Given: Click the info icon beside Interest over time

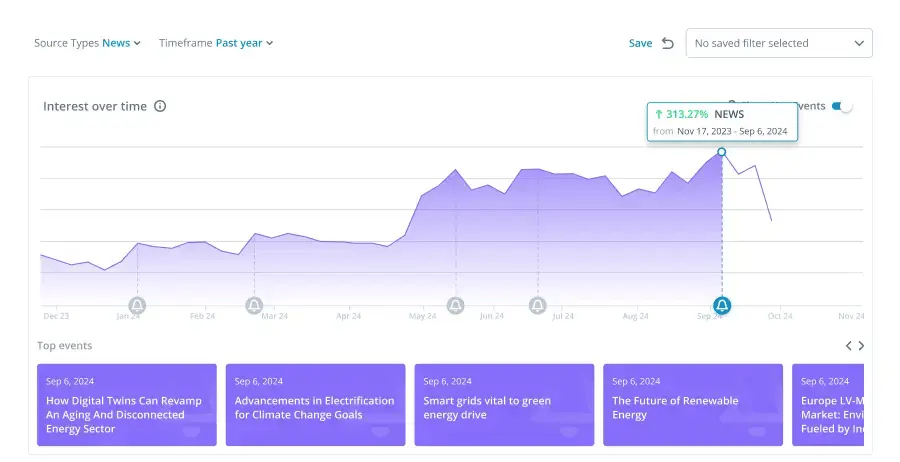Looking at the screenshot, I should pyautogui.click(x=160, y=107).
